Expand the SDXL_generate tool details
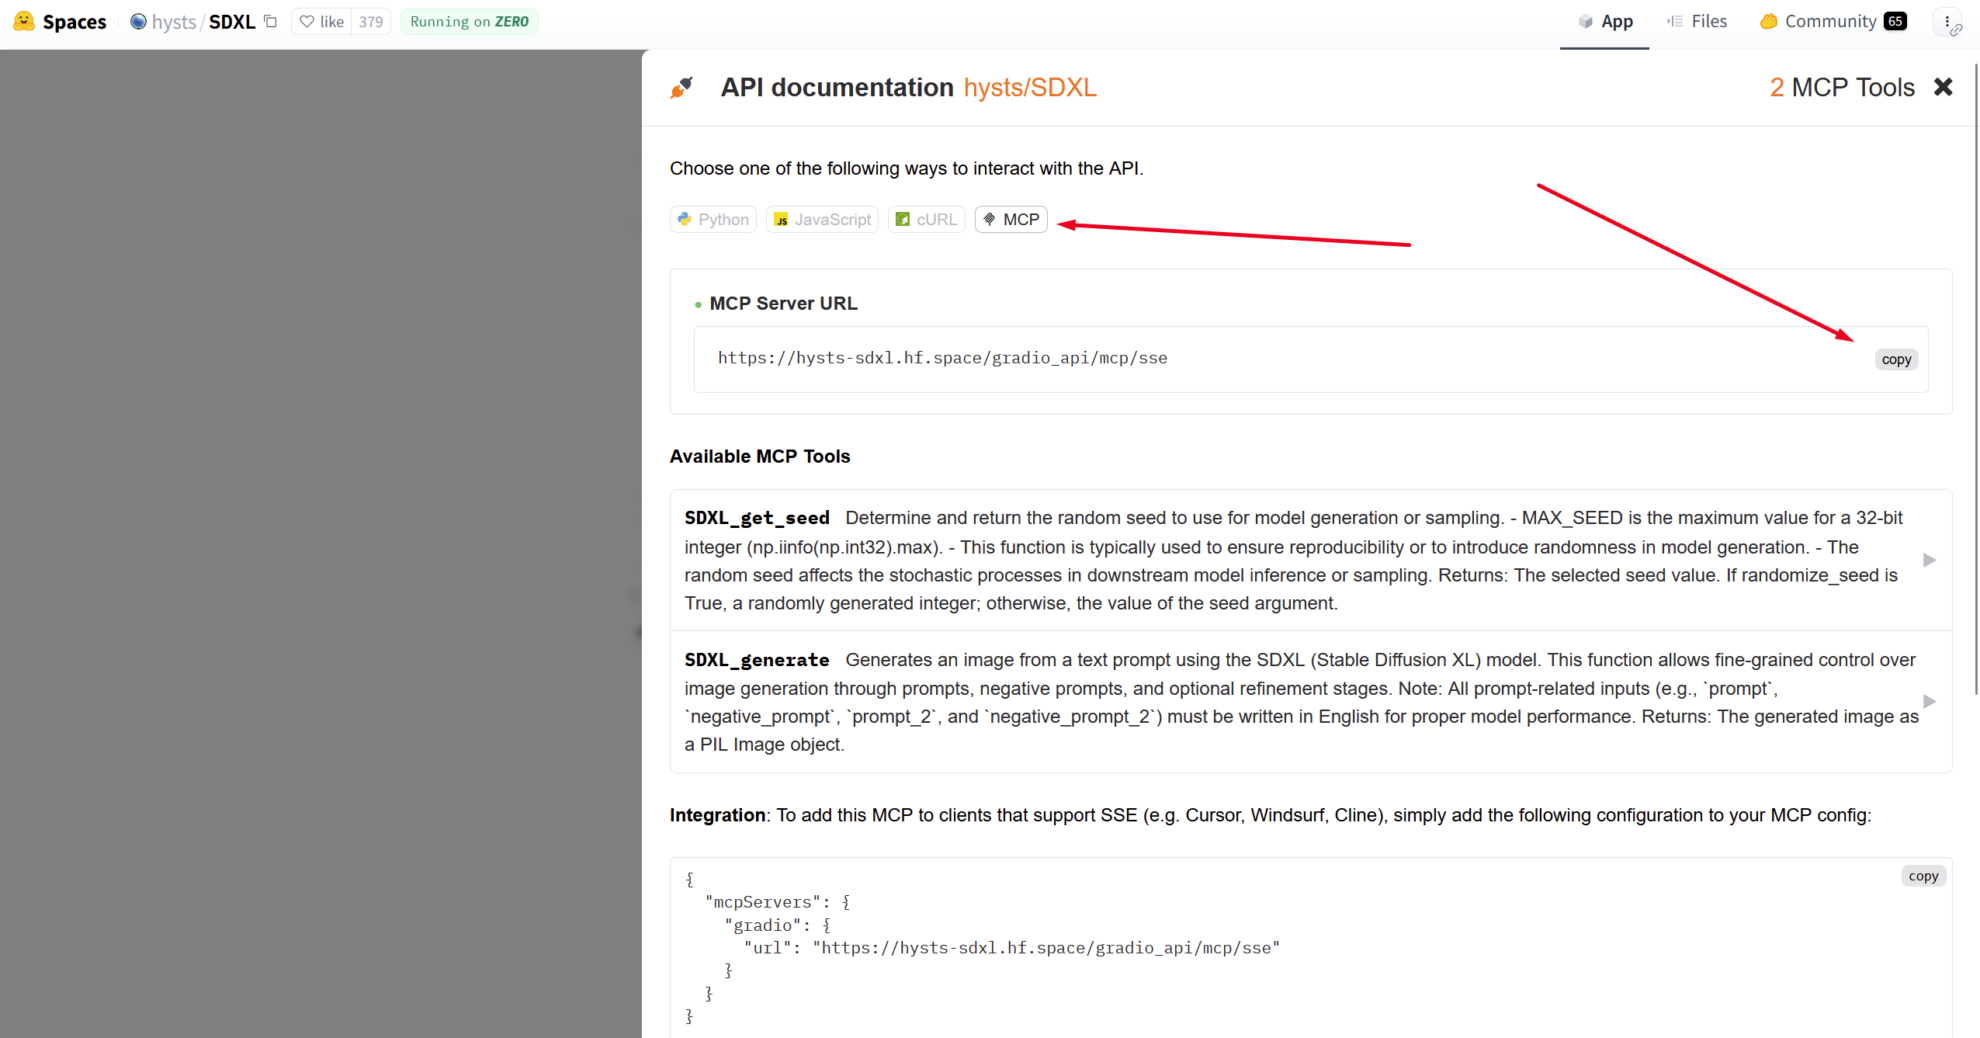 (1929, 701)
